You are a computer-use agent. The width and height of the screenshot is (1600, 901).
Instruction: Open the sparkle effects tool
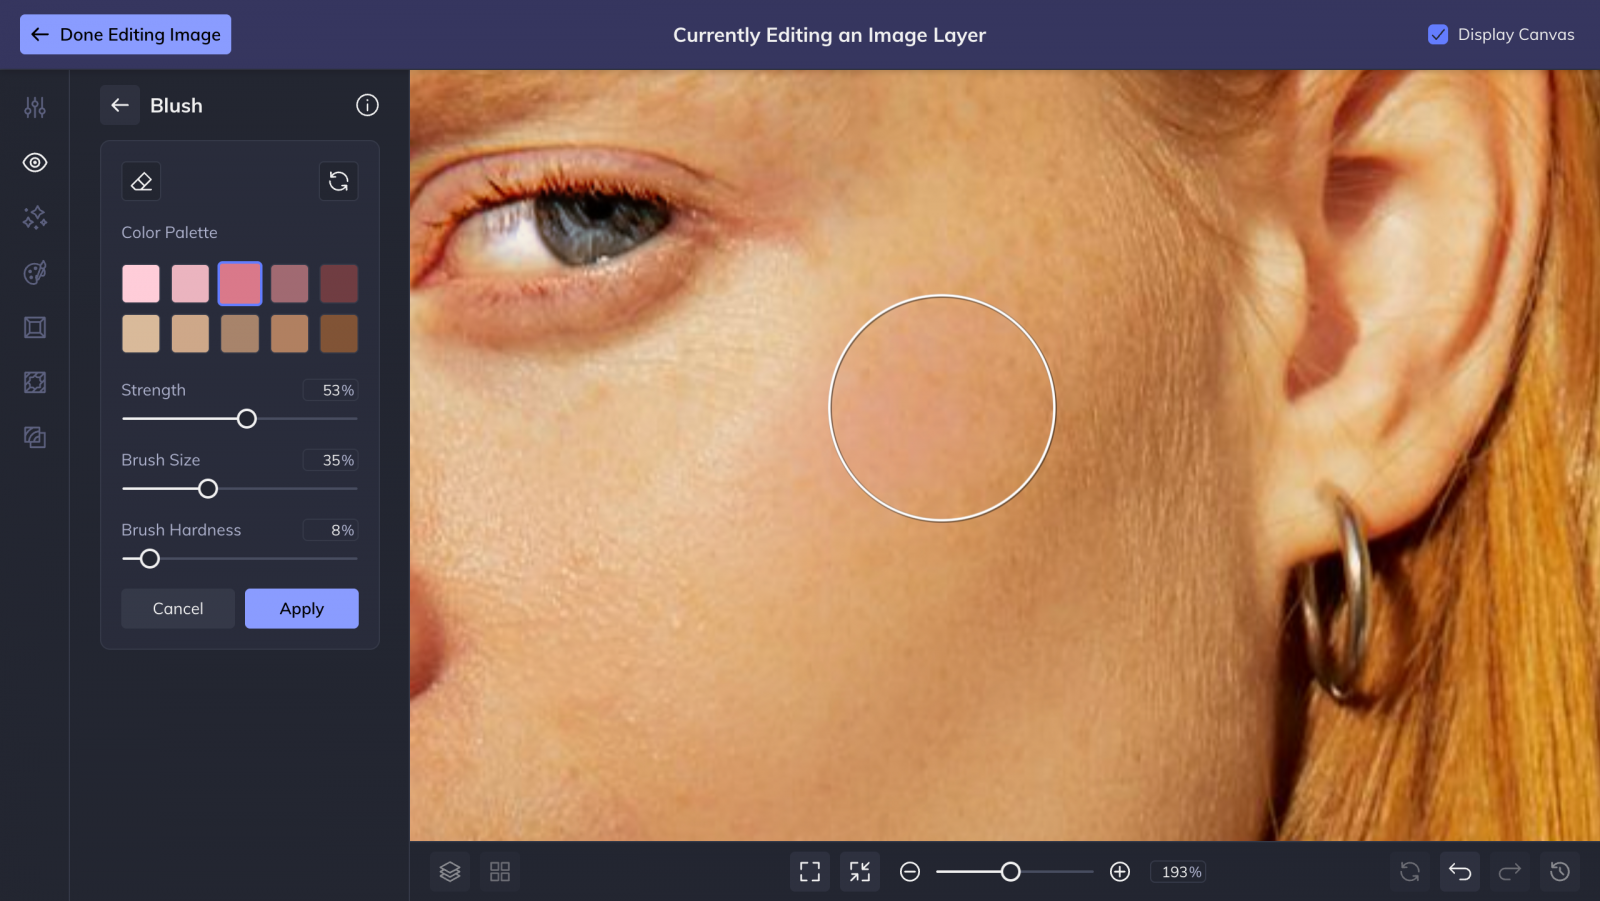(34, 217)
